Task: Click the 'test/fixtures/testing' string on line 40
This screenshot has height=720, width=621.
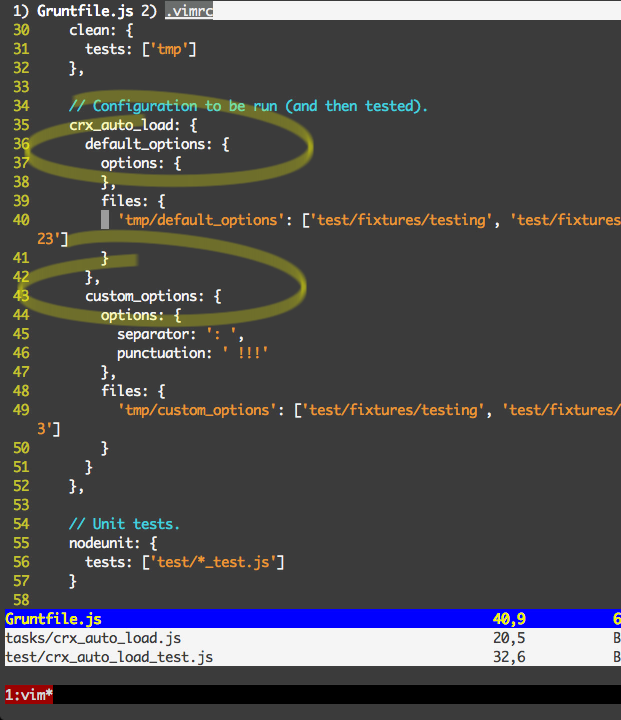Action: (x=401, y=219)
